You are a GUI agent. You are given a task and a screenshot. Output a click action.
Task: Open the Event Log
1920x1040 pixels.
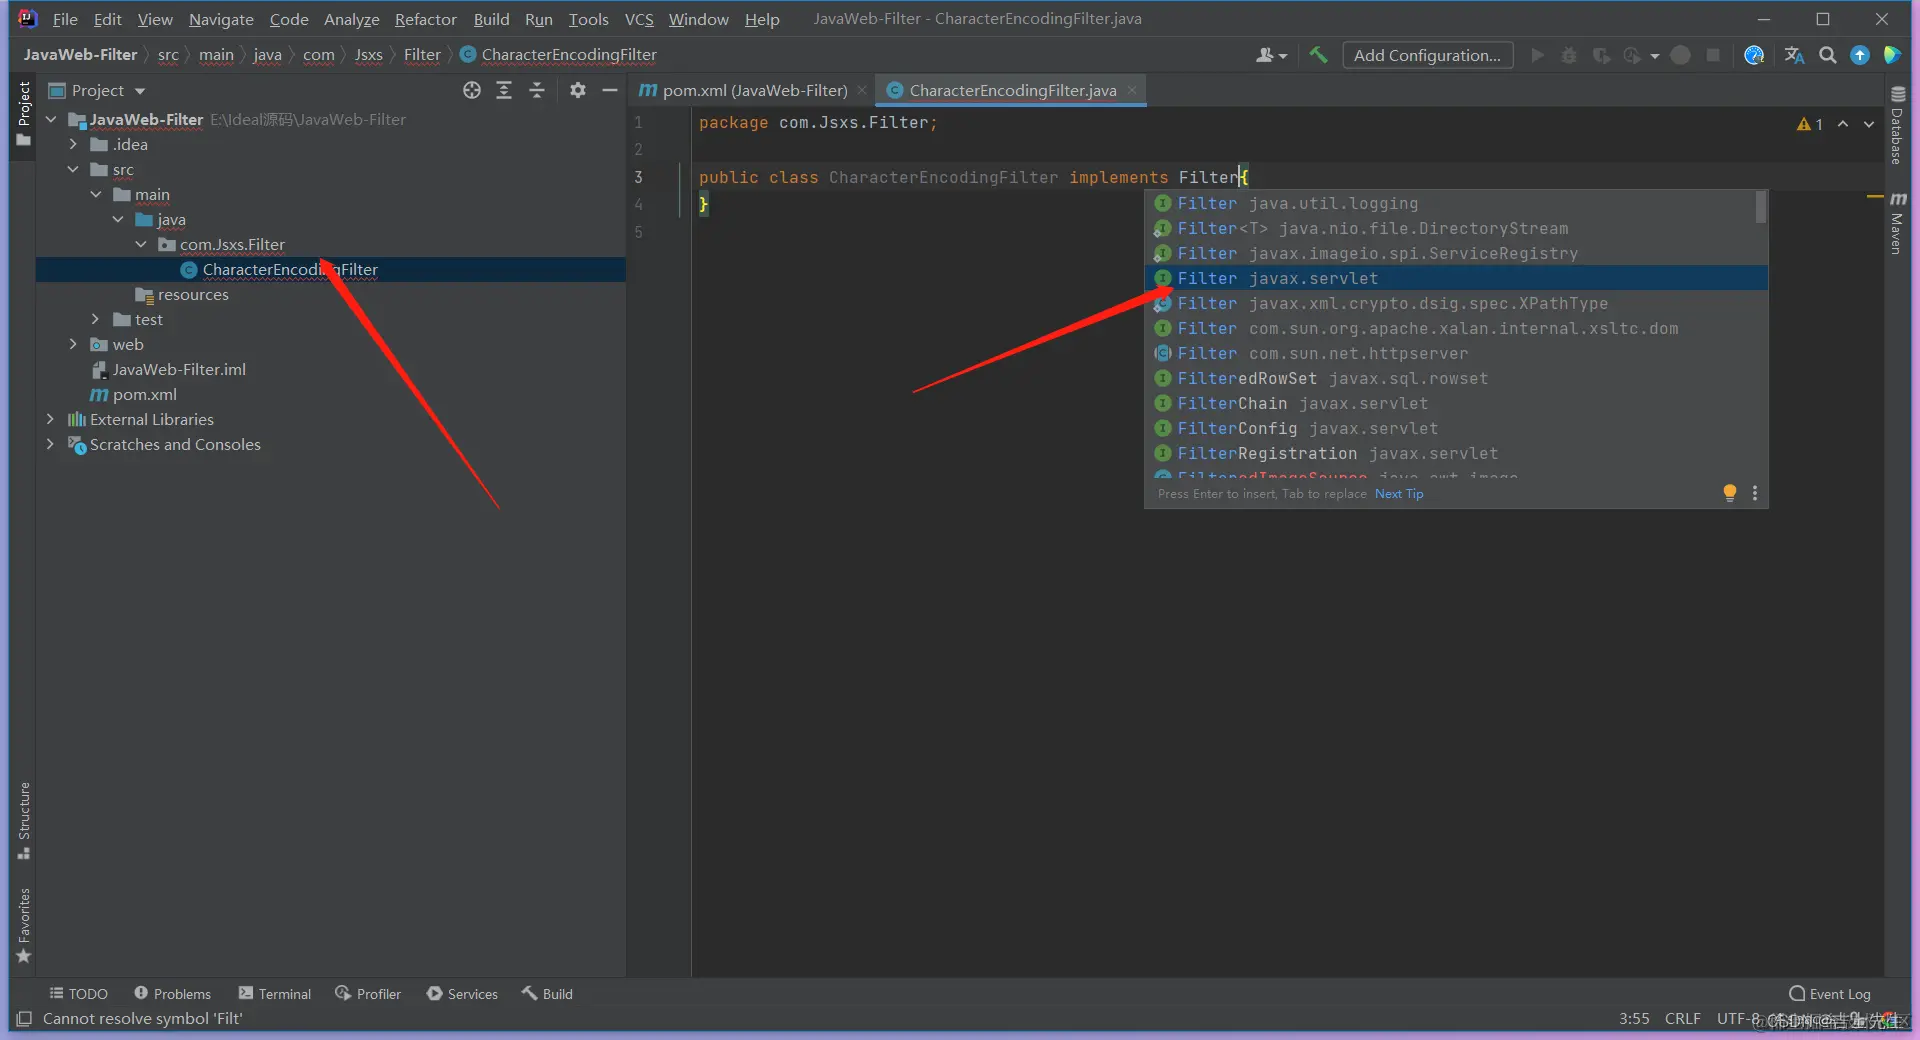[1830, 994]
